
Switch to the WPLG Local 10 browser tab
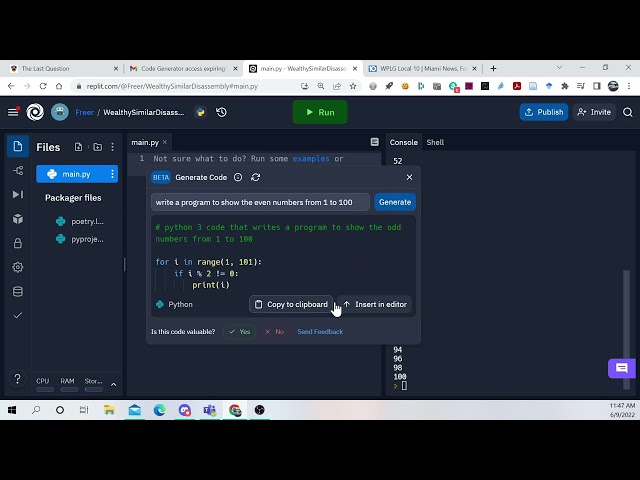[x=422, y=69]
